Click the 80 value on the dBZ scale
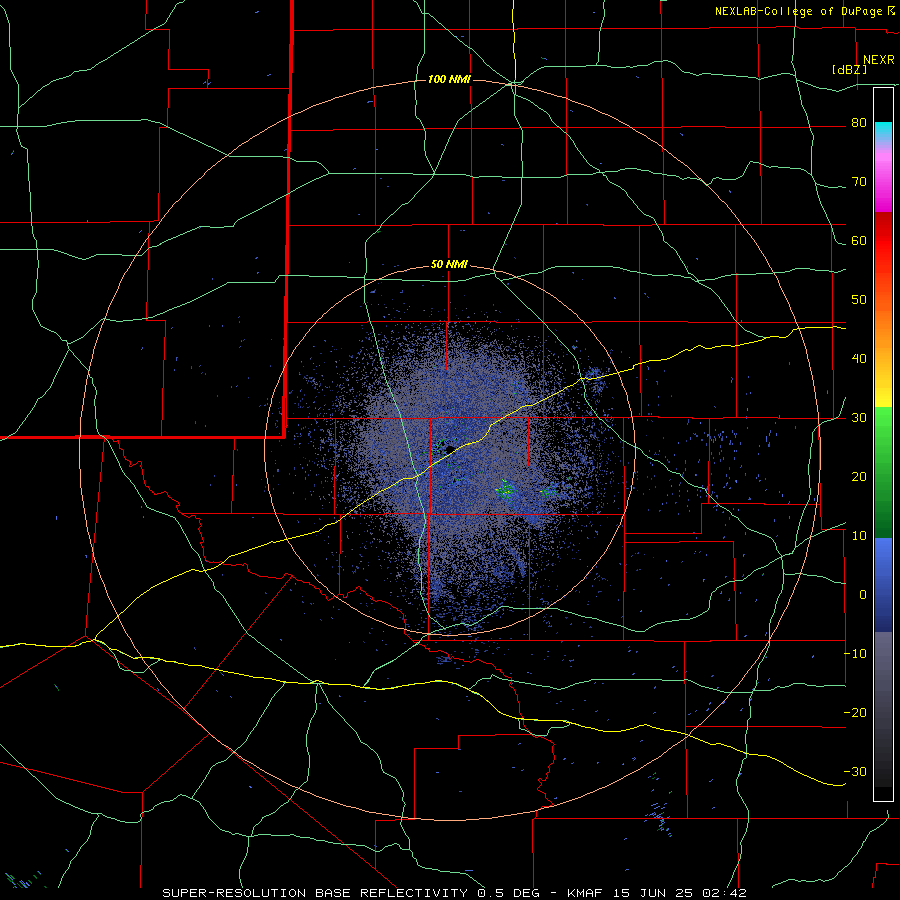 click(859, 123)
